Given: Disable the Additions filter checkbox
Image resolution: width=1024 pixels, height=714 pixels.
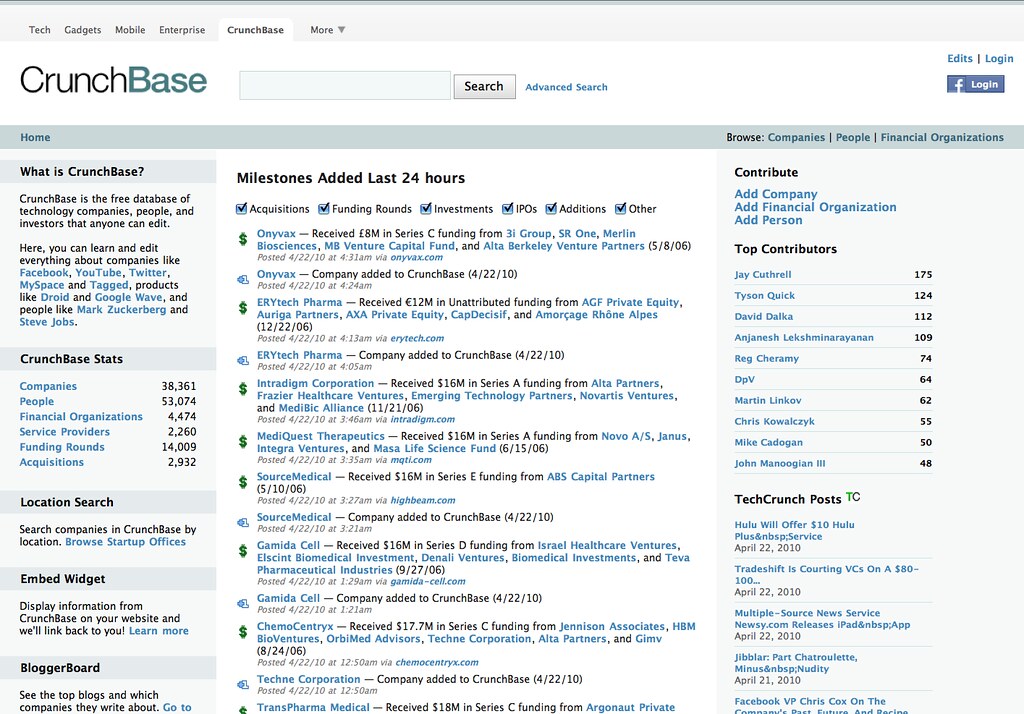Looking at the screenshot, I should coord(551,208).
